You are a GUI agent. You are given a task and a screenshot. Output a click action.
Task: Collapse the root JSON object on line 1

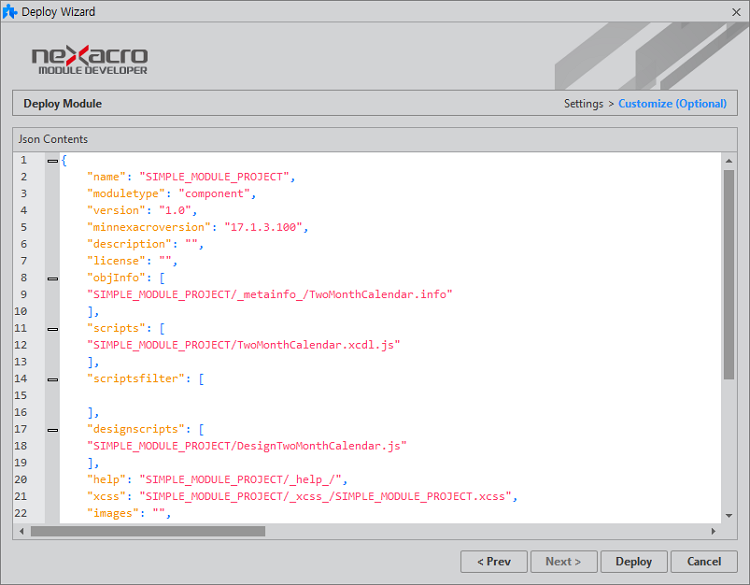52,161
